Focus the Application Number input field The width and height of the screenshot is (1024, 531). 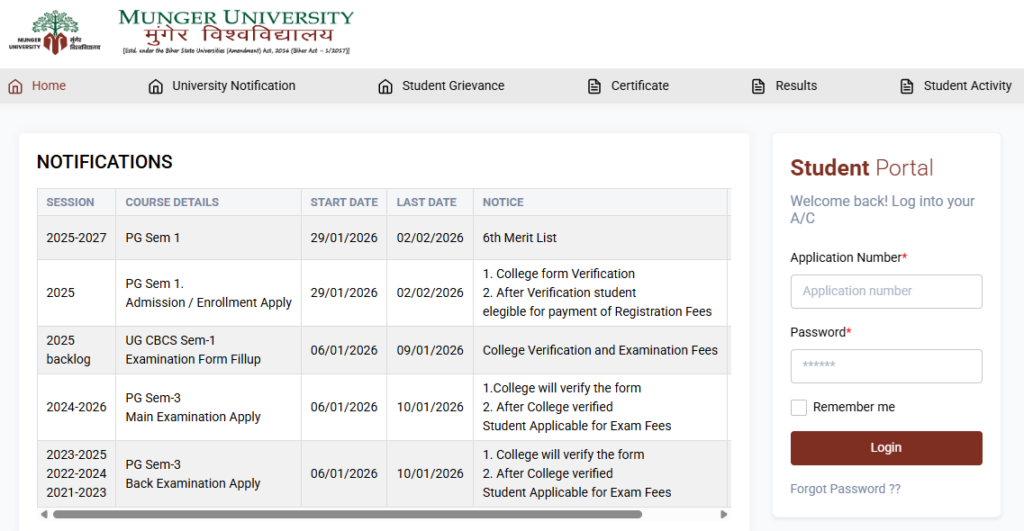pos(886,291)
